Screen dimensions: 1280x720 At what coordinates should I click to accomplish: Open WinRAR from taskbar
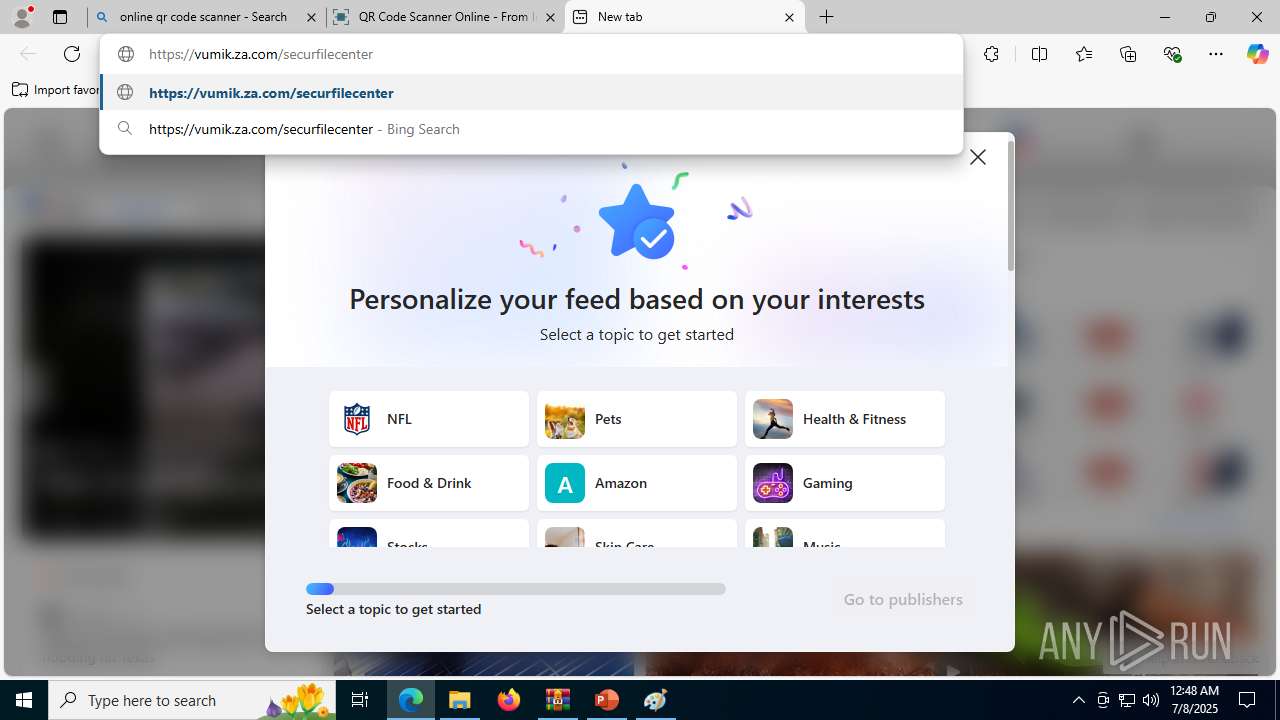pyautogui.click(x=558, y=700)
